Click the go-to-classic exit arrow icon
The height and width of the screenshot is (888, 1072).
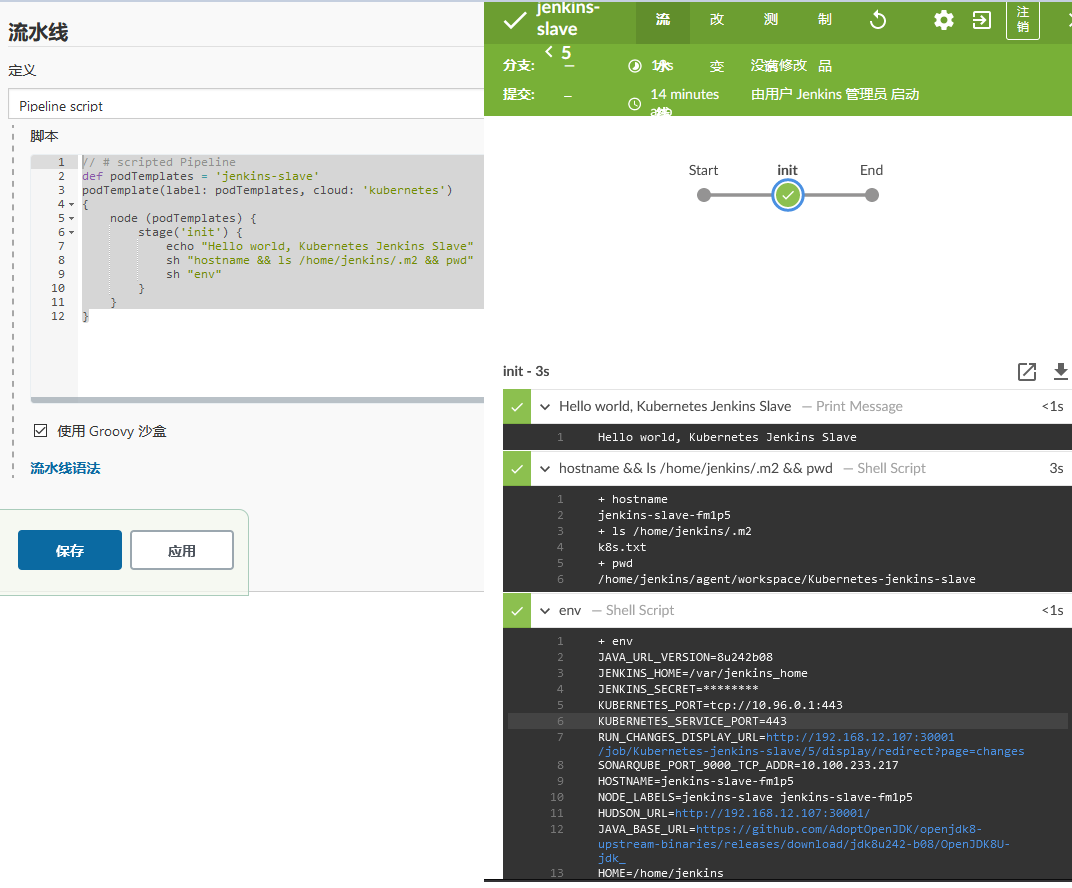click(x=982, y=21)
